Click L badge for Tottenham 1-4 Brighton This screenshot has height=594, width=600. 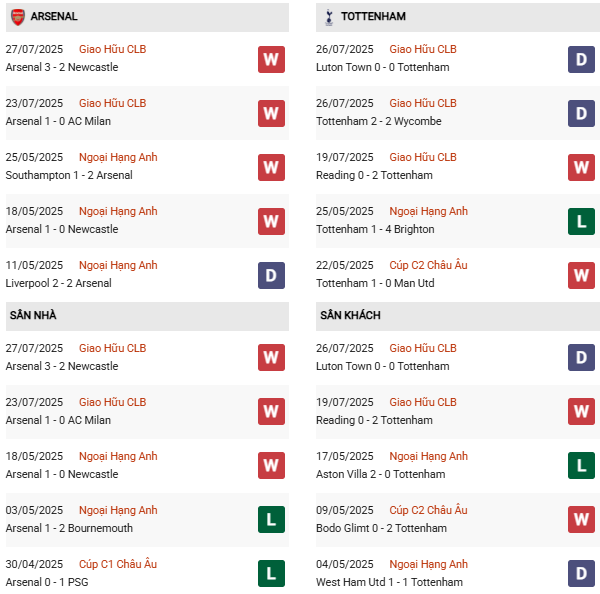click(581, 221)
